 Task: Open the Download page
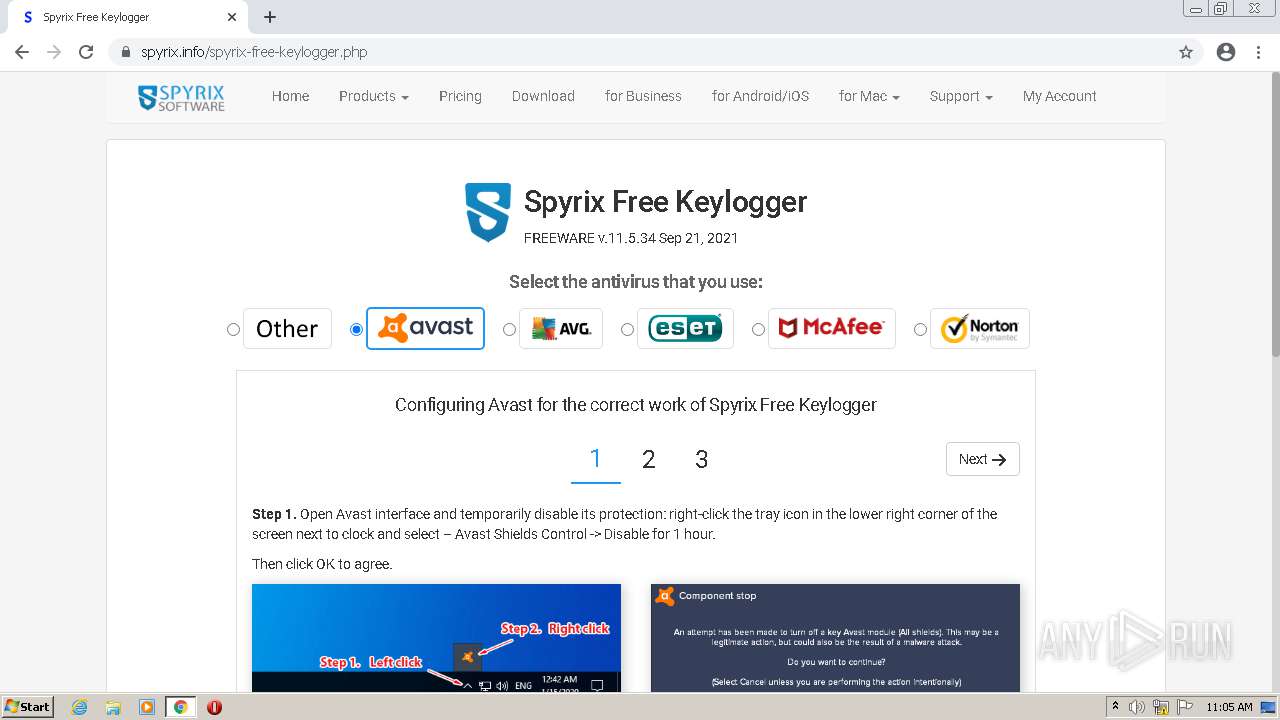pos(543,97)
